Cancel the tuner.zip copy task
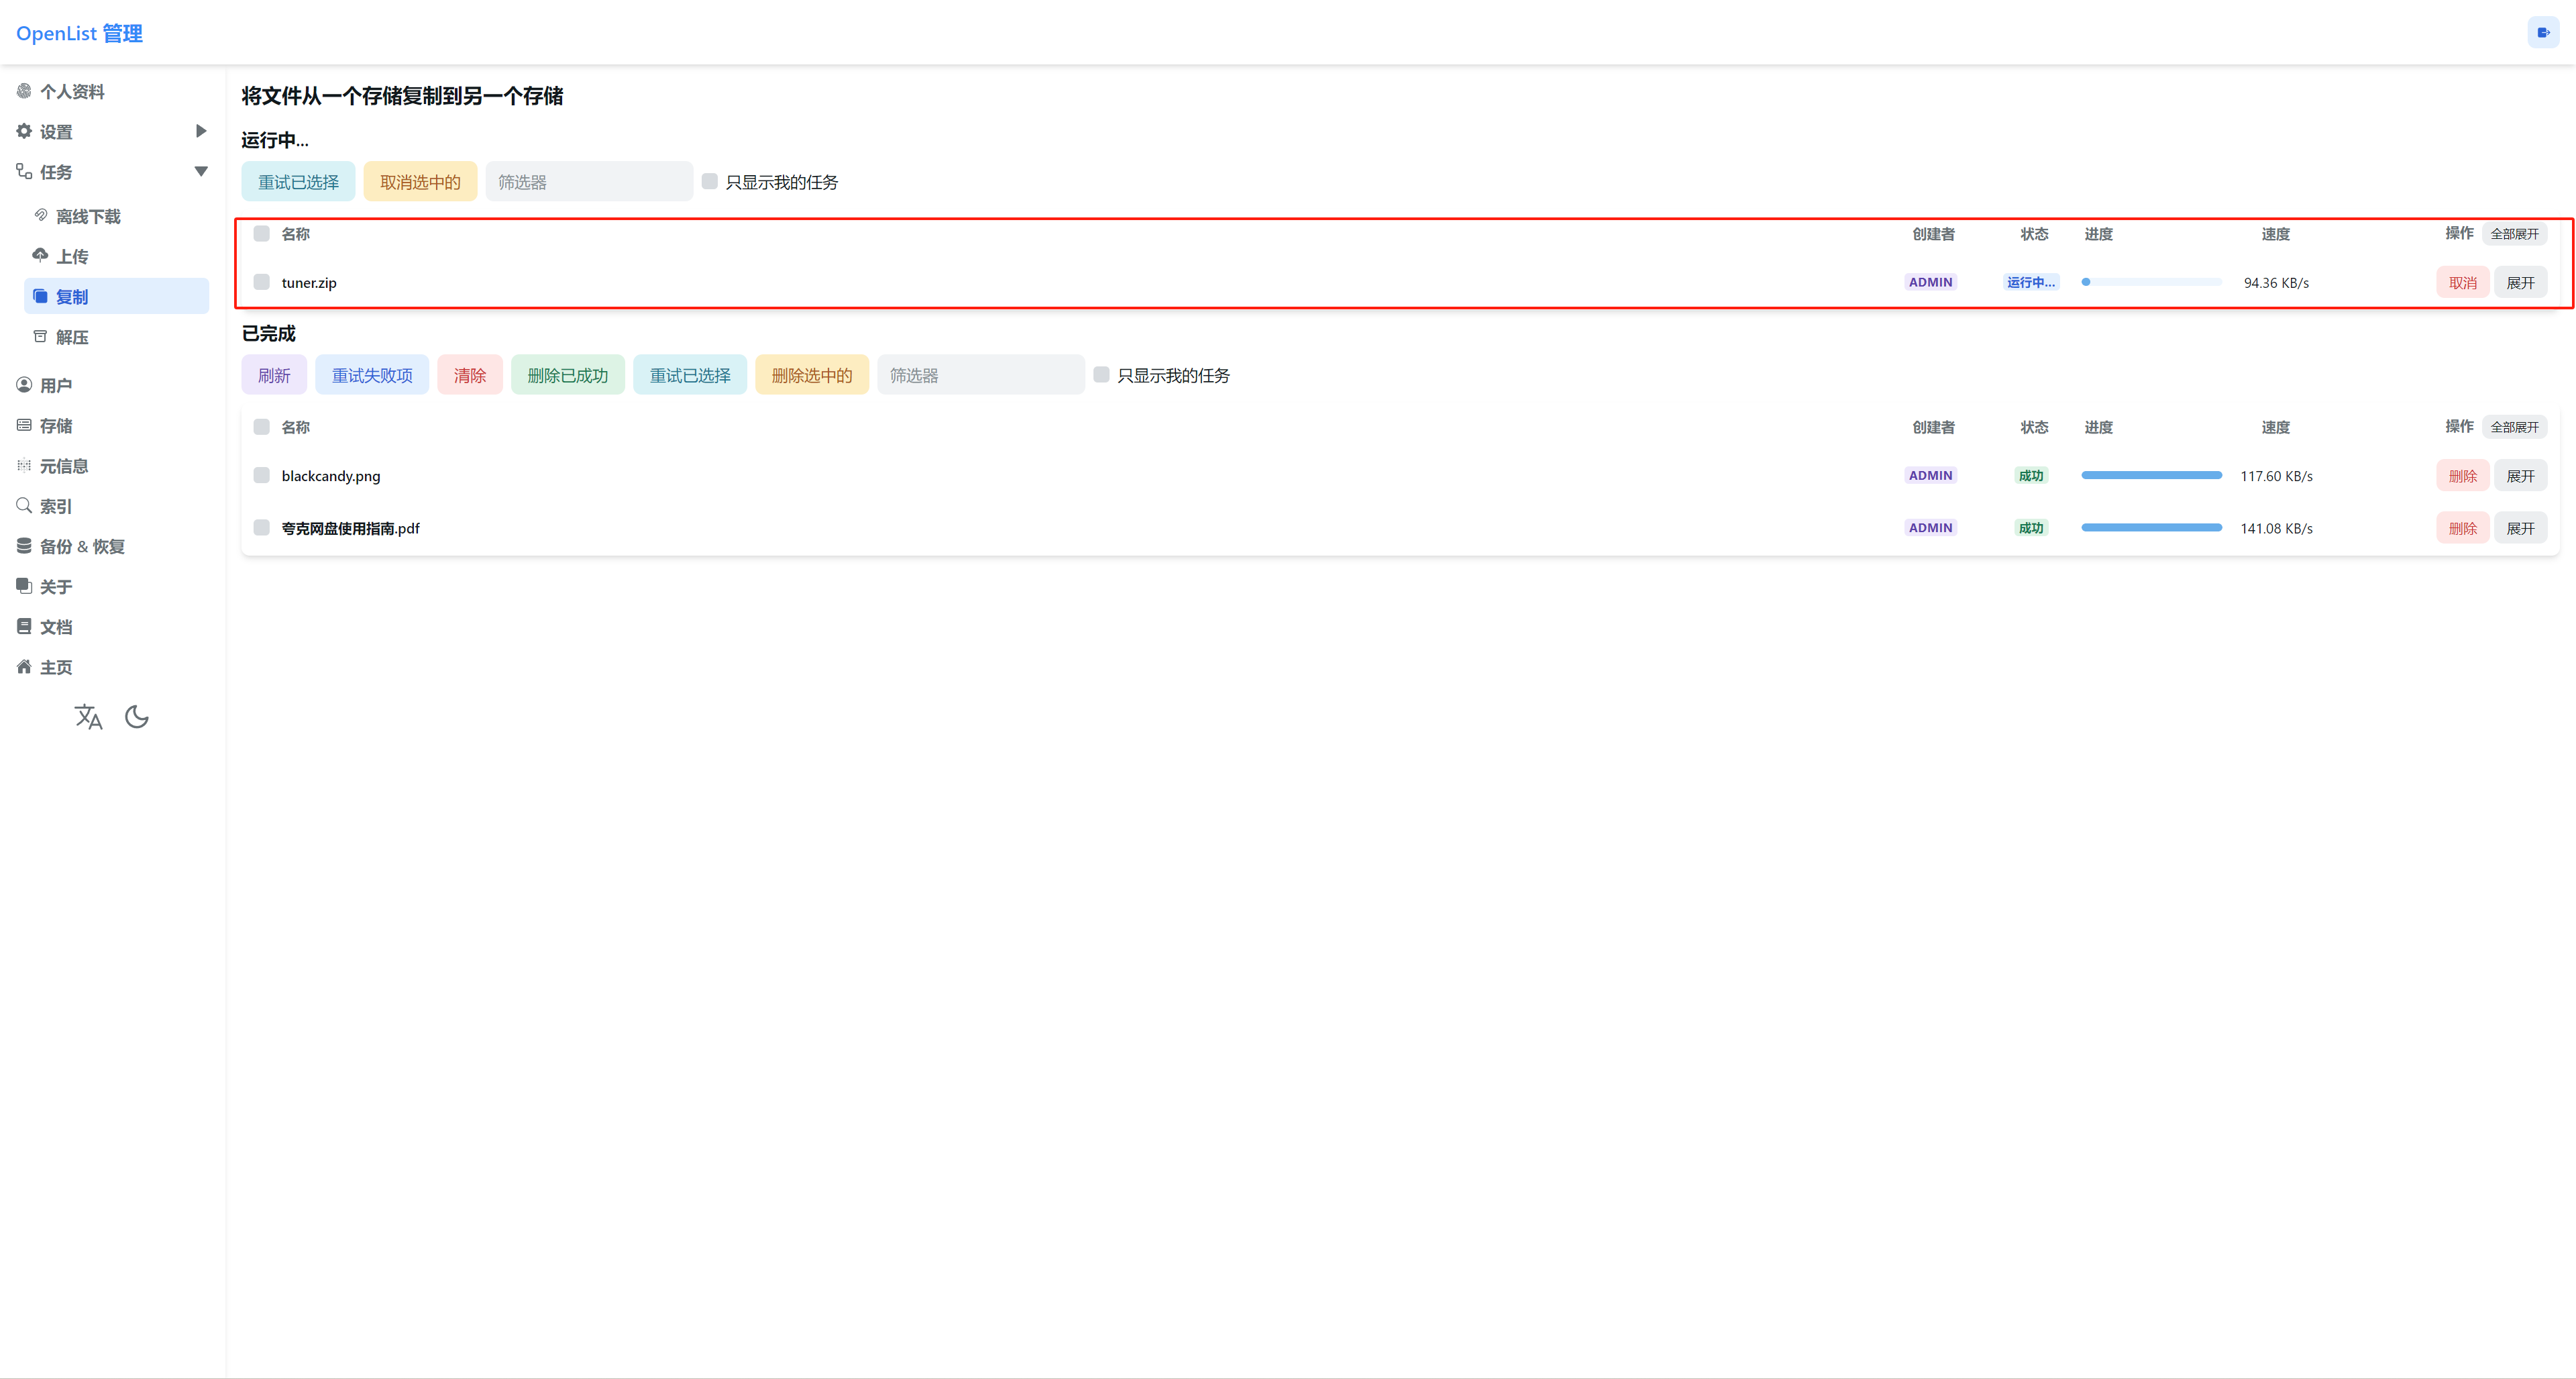 pos(2463,283)
